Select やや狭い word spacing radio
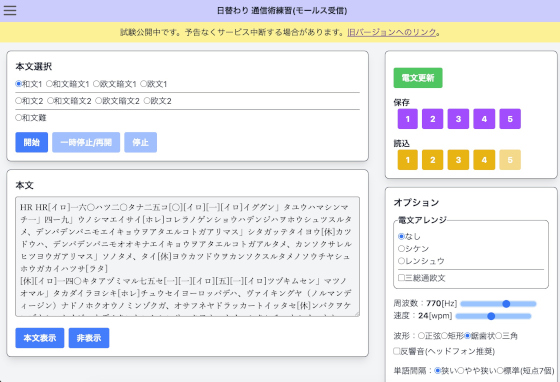 pyautogui.click(x=461, y=371)
